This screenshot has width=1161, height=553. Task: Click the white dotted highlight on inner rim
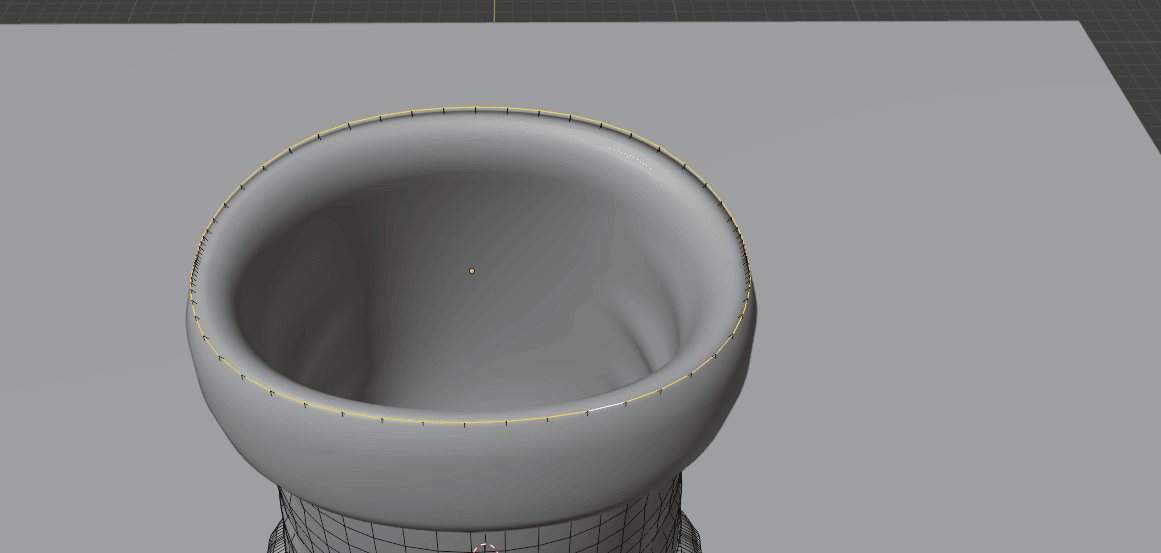tap(630, 156)
